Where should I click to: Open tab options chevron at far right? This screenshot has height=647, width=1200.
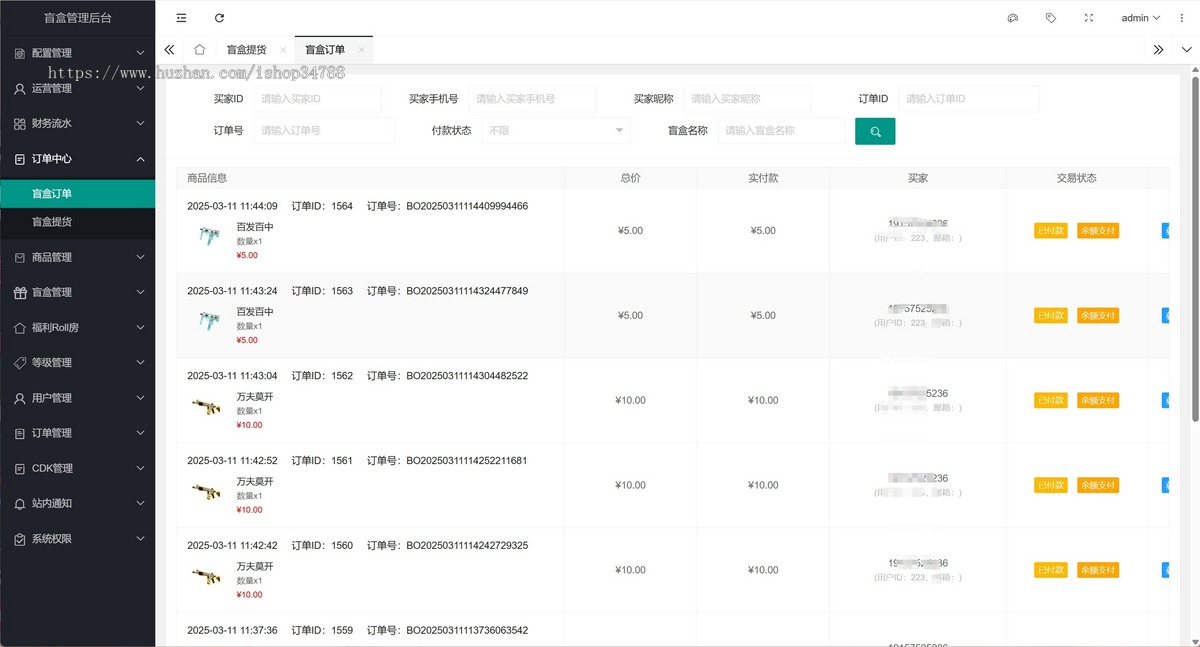point(1187,49)
